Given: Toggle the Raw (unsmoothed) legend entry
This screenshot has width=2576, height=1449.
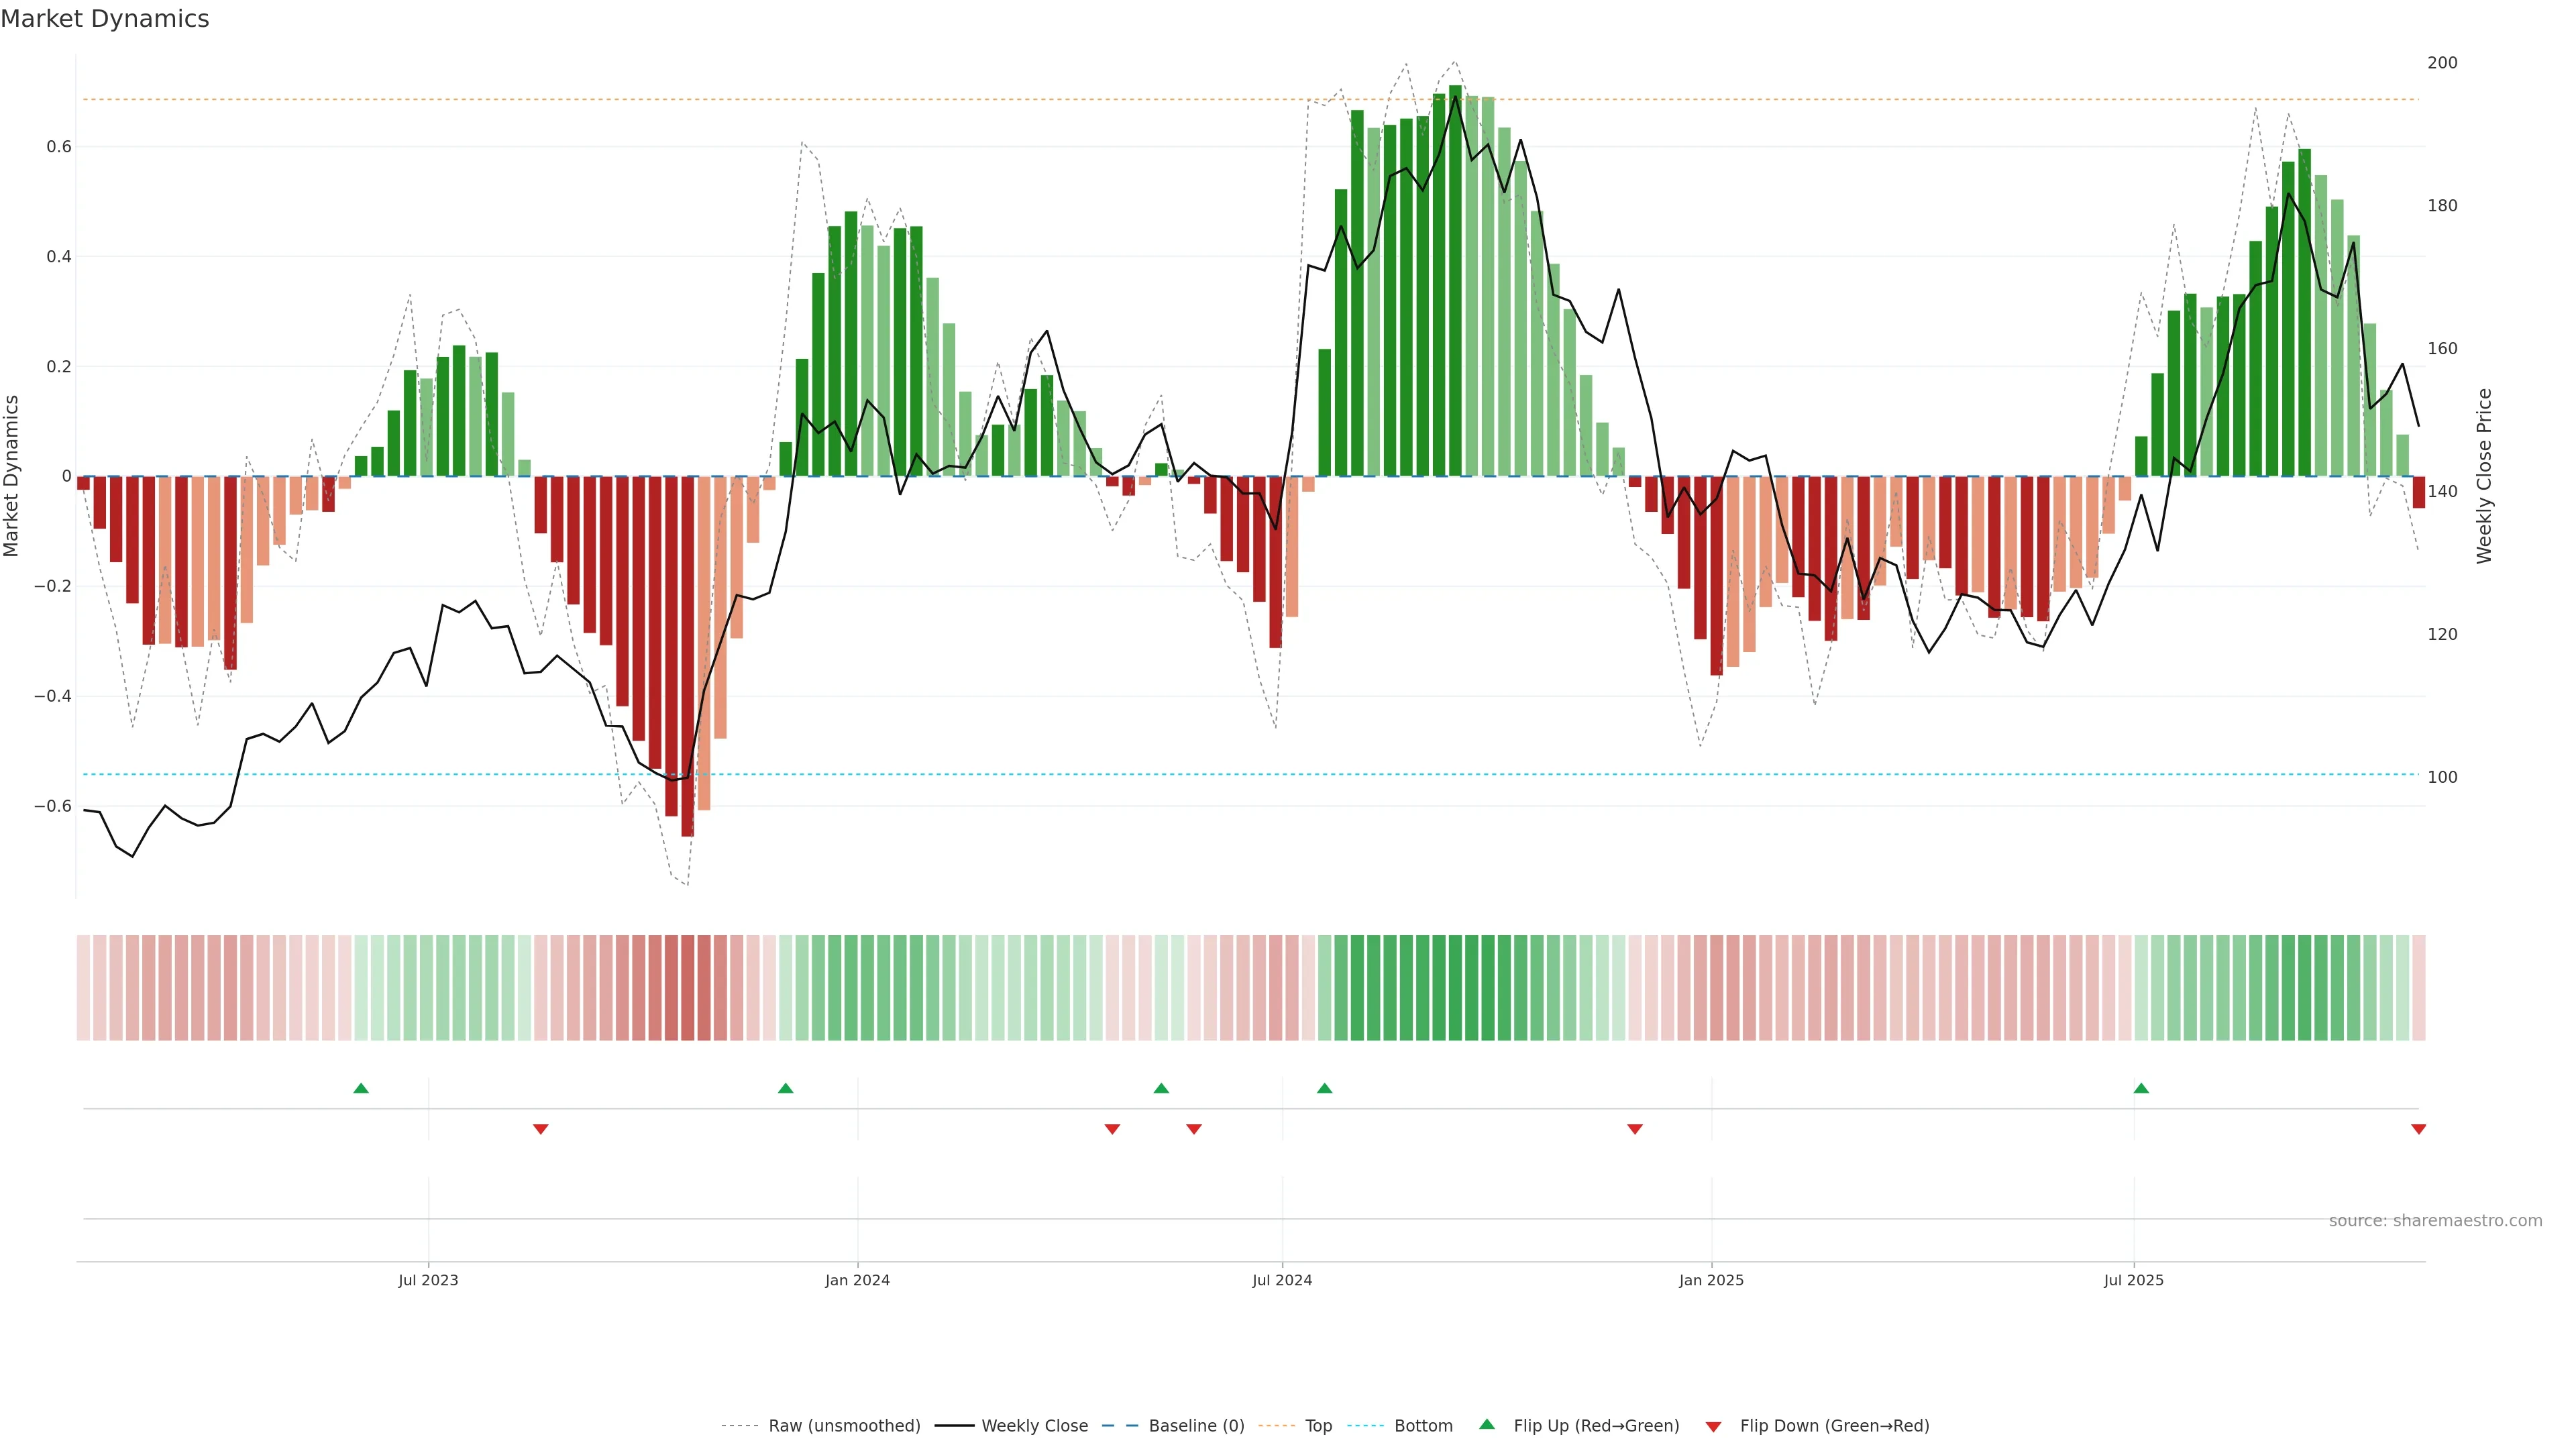Looking at the screenshot, I should click(844, 1426).
